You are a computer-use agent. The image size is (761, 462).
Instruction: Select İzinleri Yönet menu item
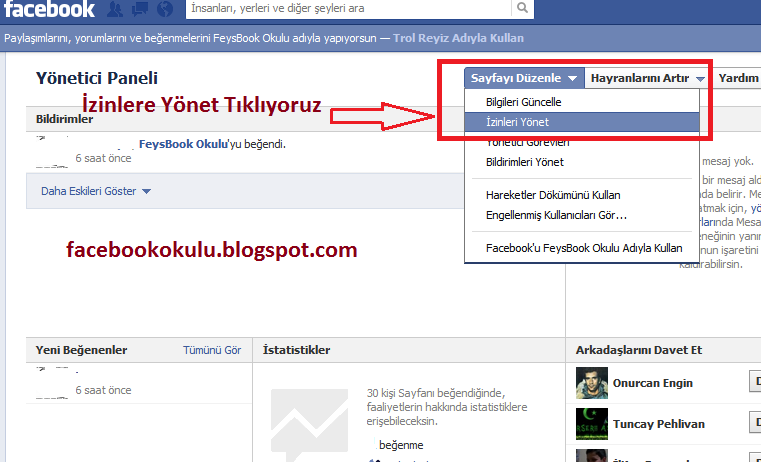(581, 122)
